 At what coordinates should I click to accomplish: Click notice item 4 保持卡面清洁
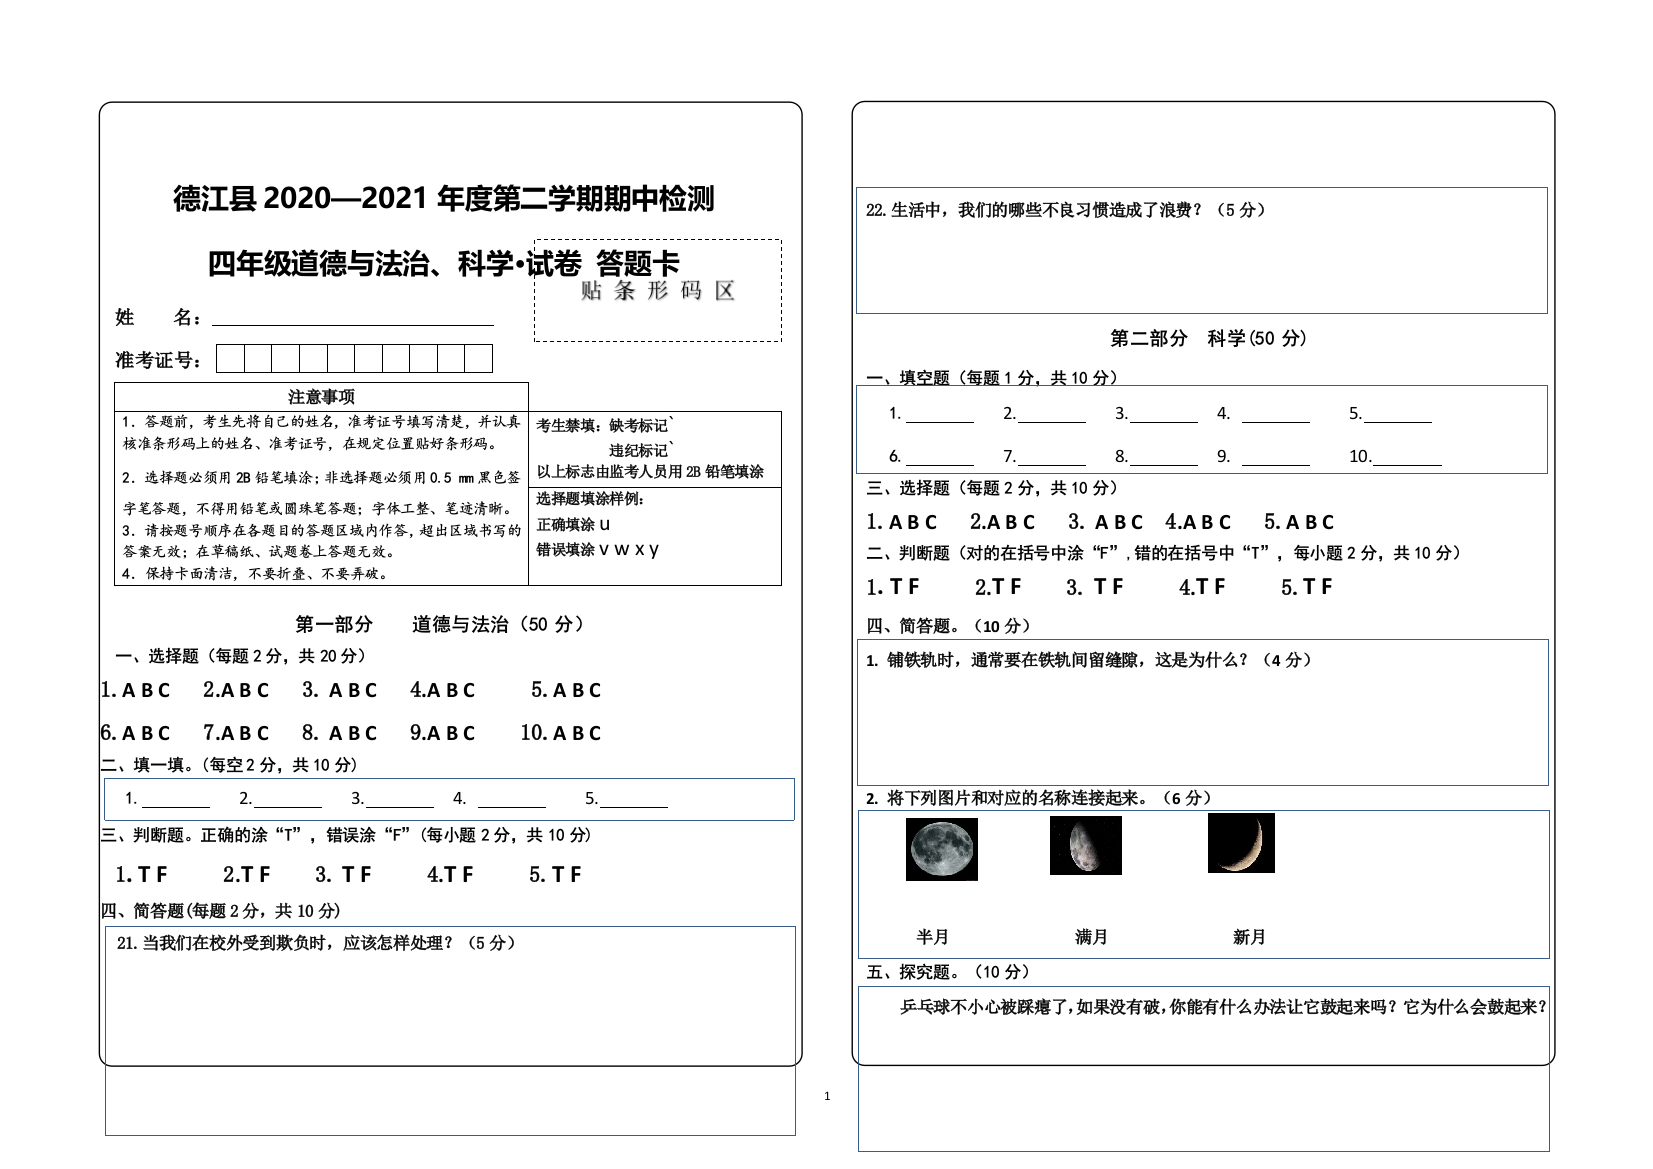pyautogui.click(x=255, y=574)
